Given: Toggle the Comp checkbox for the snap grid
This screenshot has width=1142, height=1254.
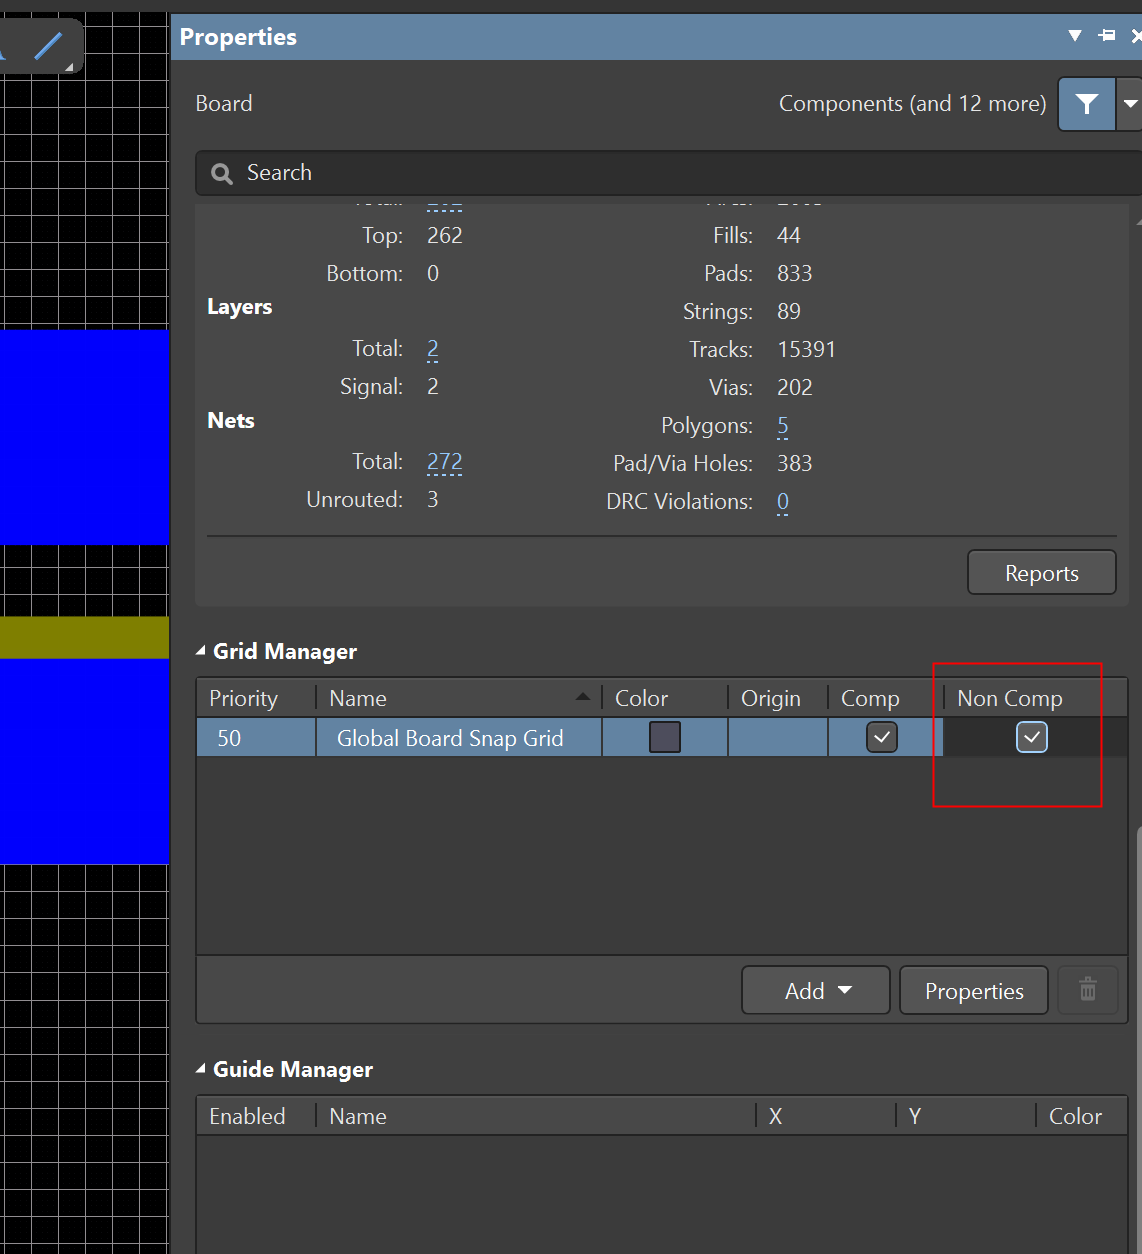Looking at the screenshot, I should point(881,737).
